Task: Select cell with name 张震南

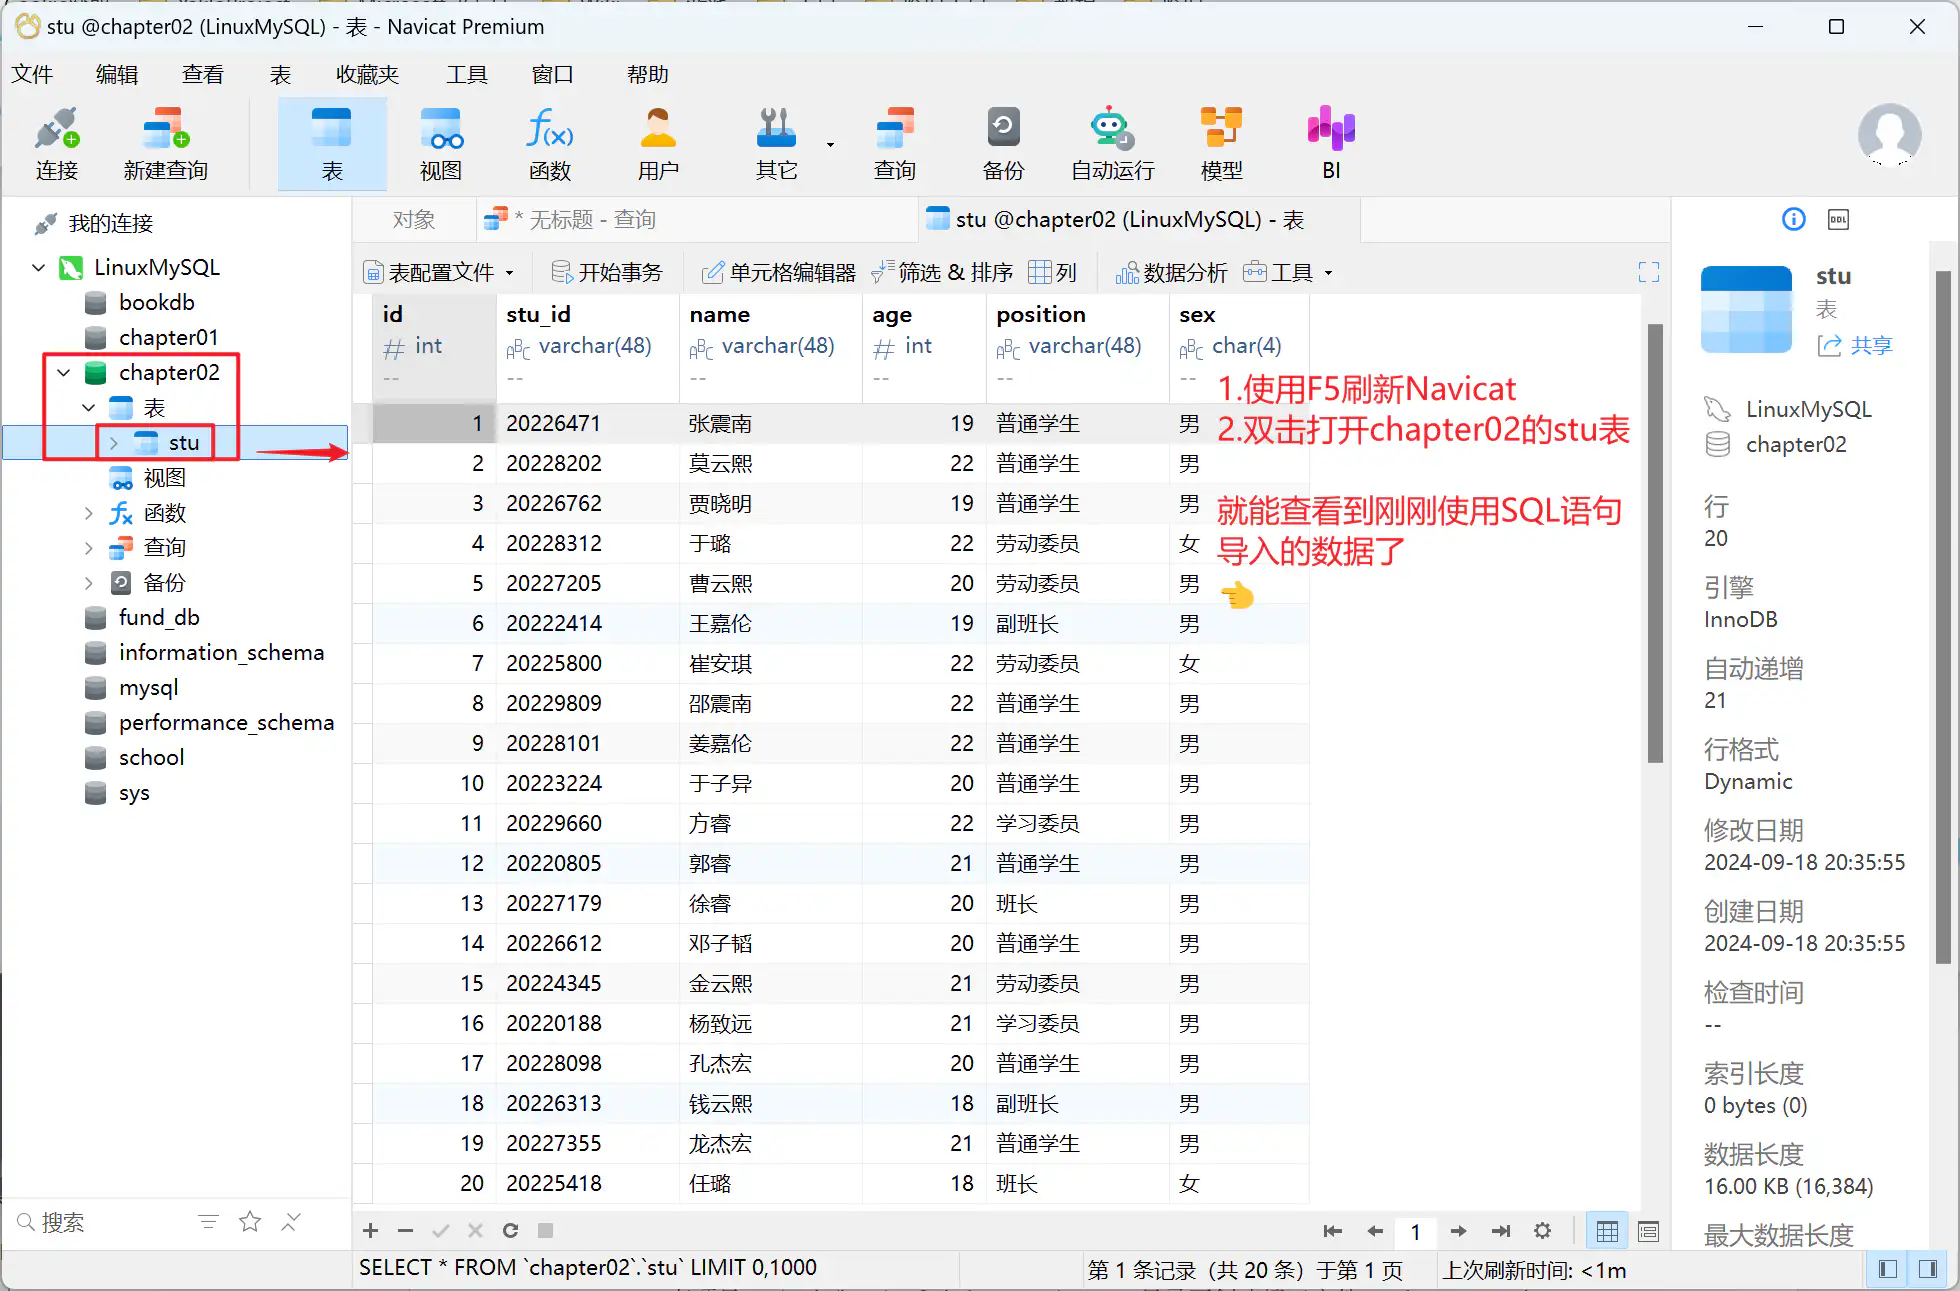Action: click(770, 423)
